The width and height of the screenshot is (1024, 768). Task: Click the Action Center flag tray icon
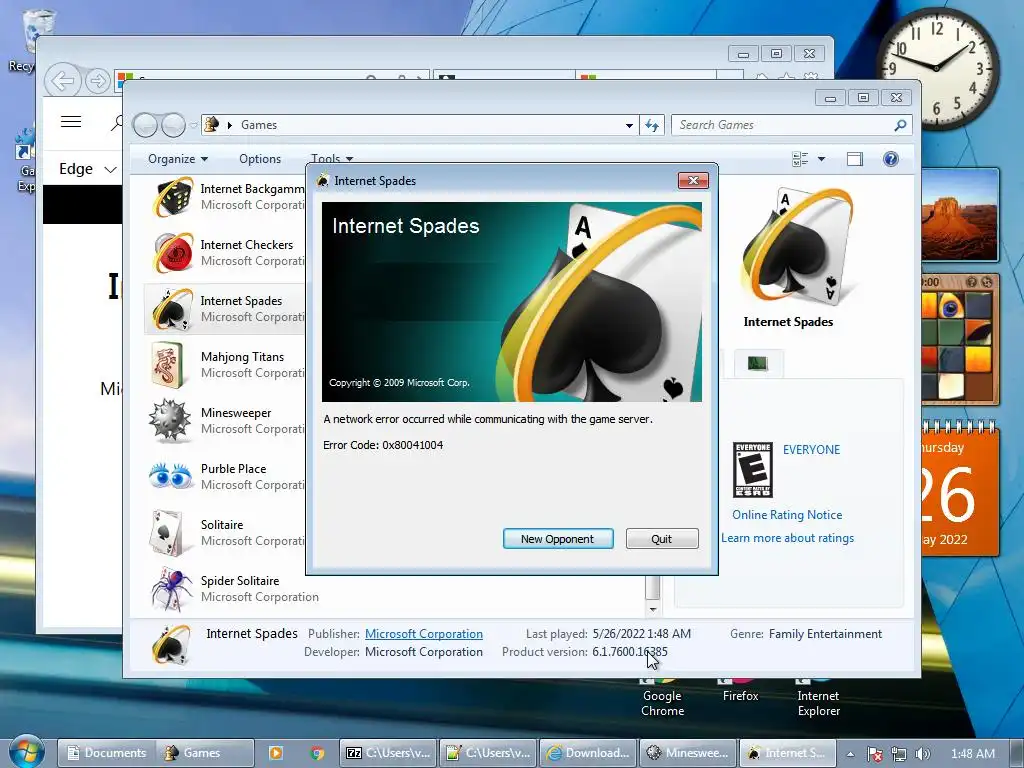[x=874, y=754]
